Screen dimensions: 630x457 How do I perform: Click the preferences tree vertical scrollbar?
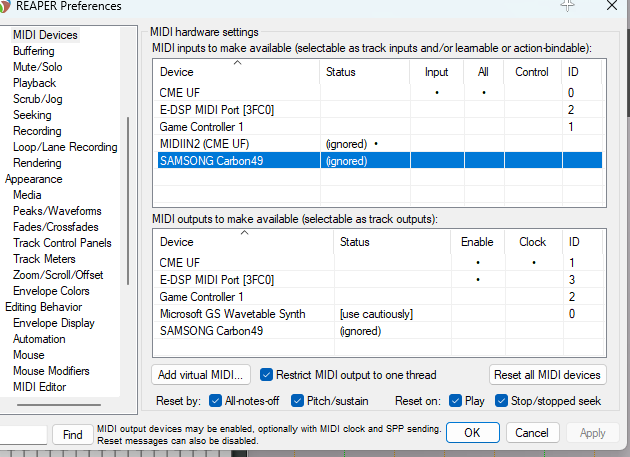point(128,201)
